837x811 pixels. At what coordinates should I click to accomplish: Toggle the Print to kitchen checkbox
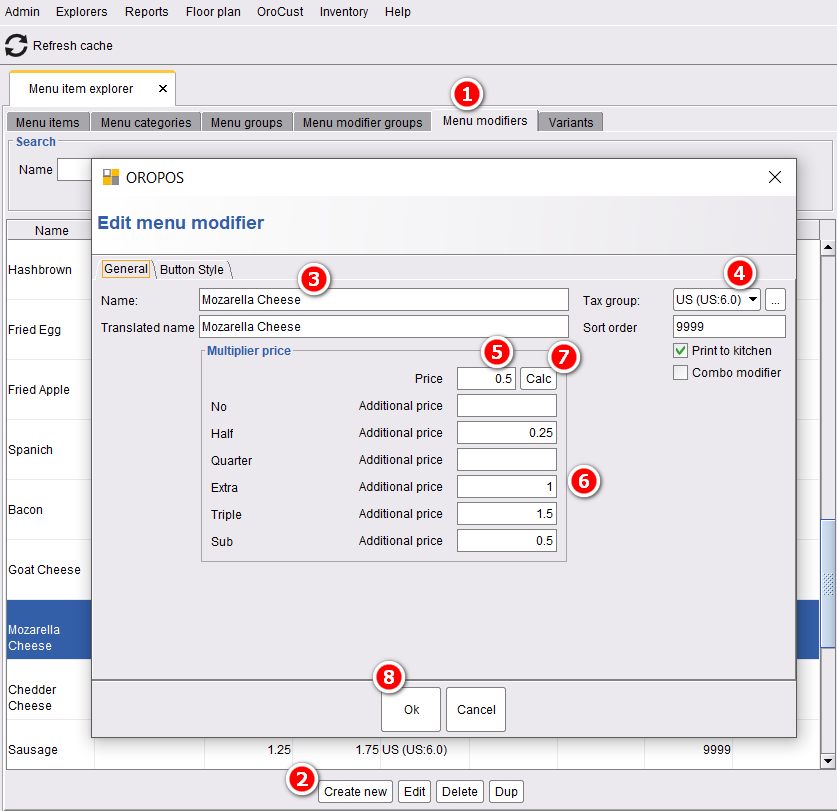click(x=680, y=351)
